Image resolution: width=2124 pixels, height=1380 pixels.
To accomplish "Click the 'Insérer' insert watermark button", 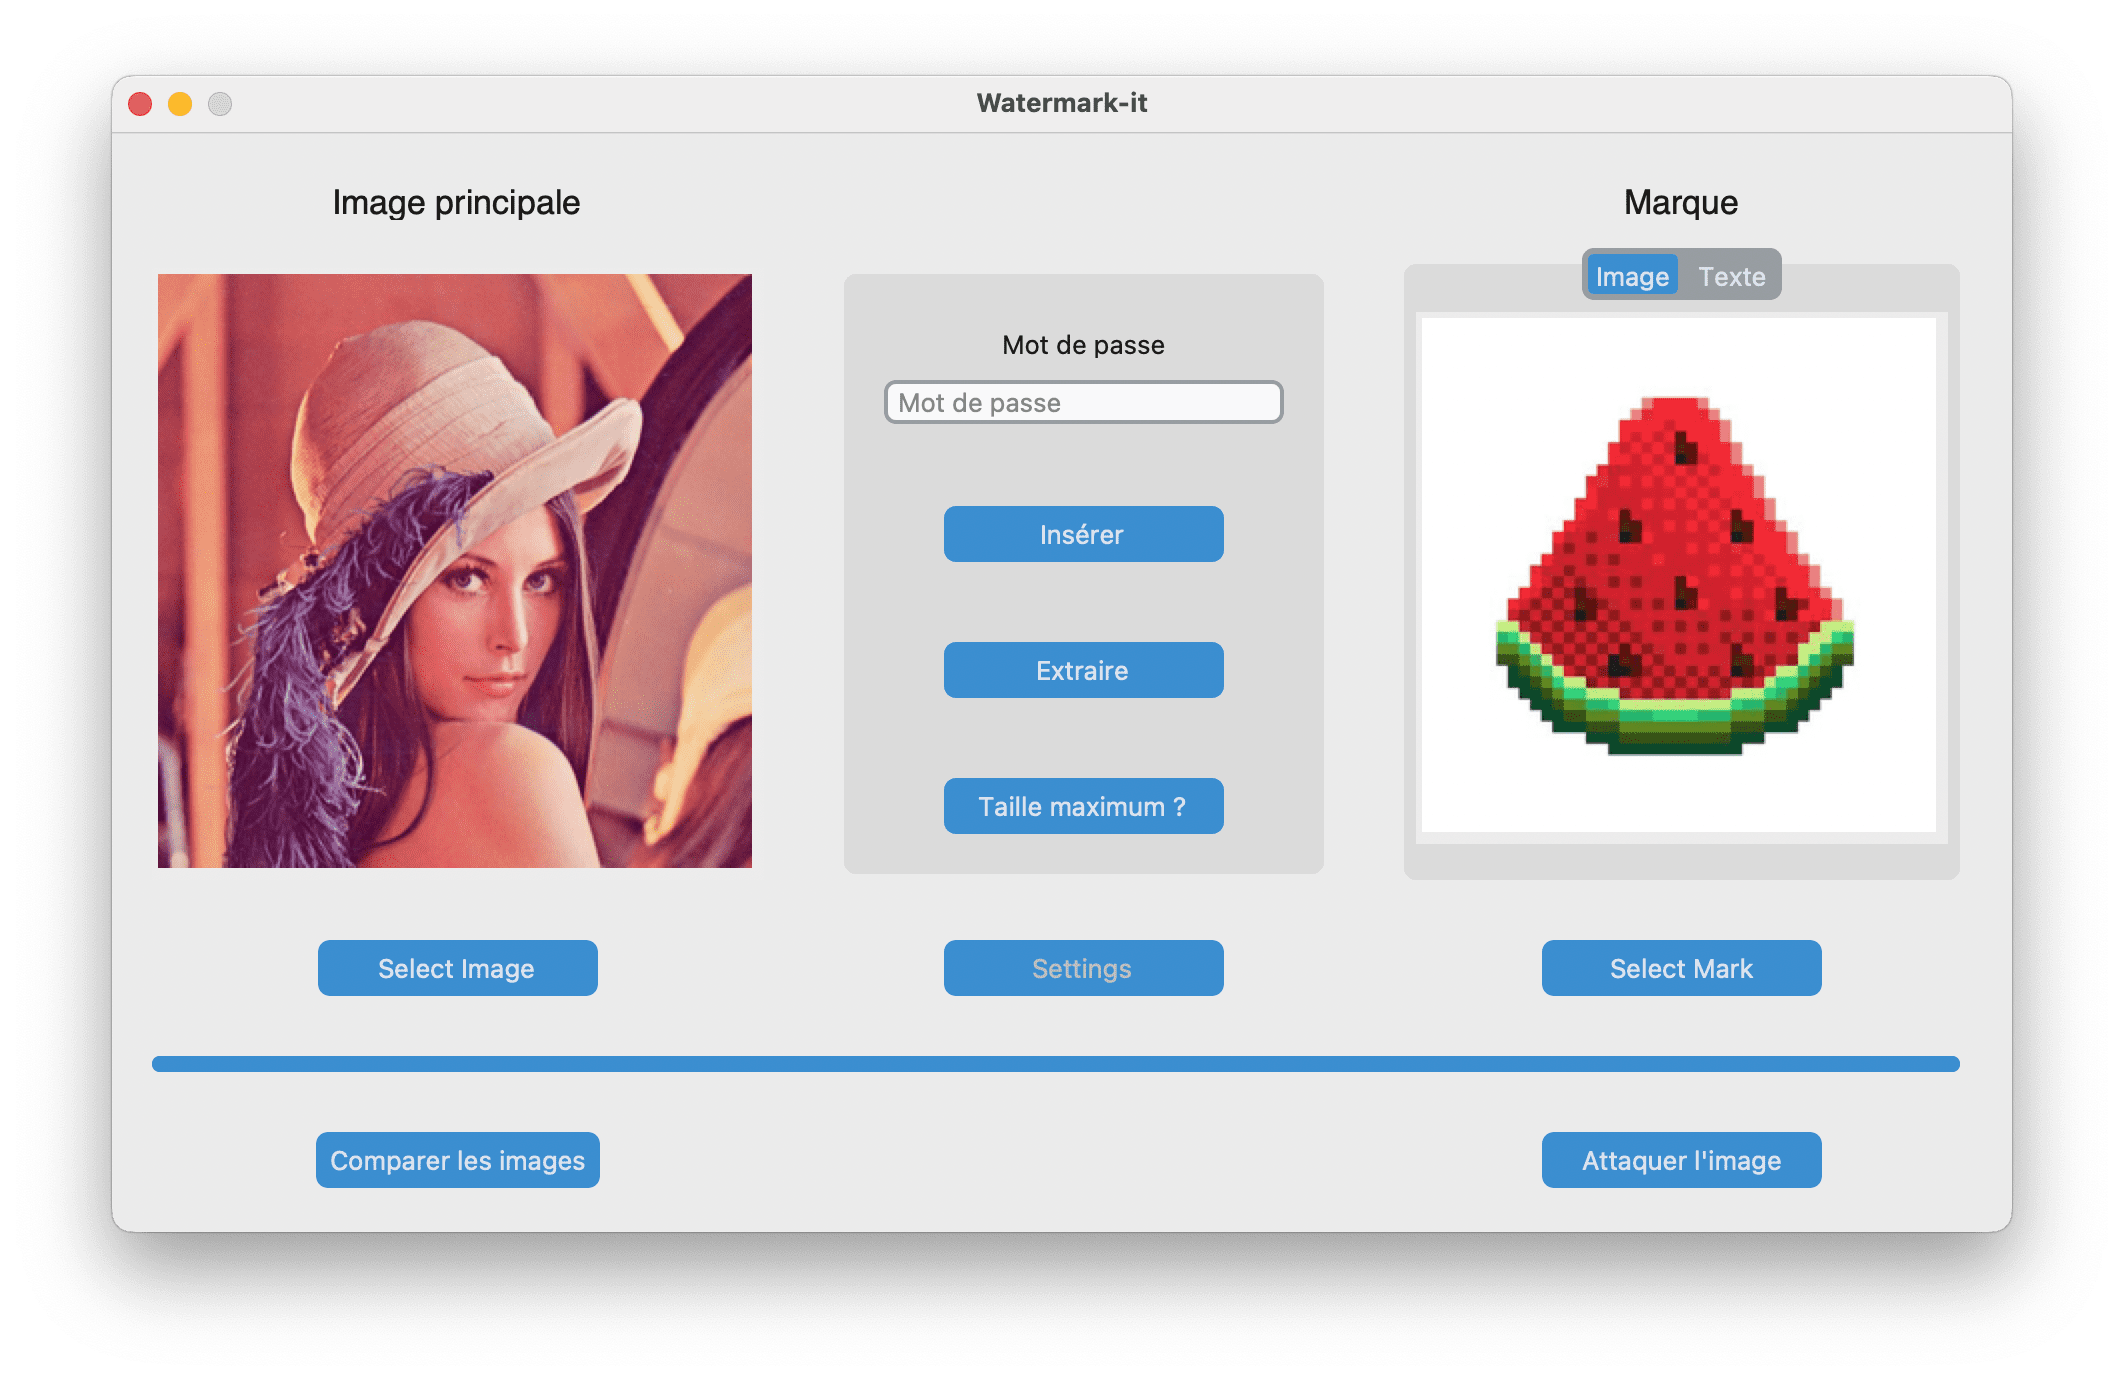I will coord(1085,536).
